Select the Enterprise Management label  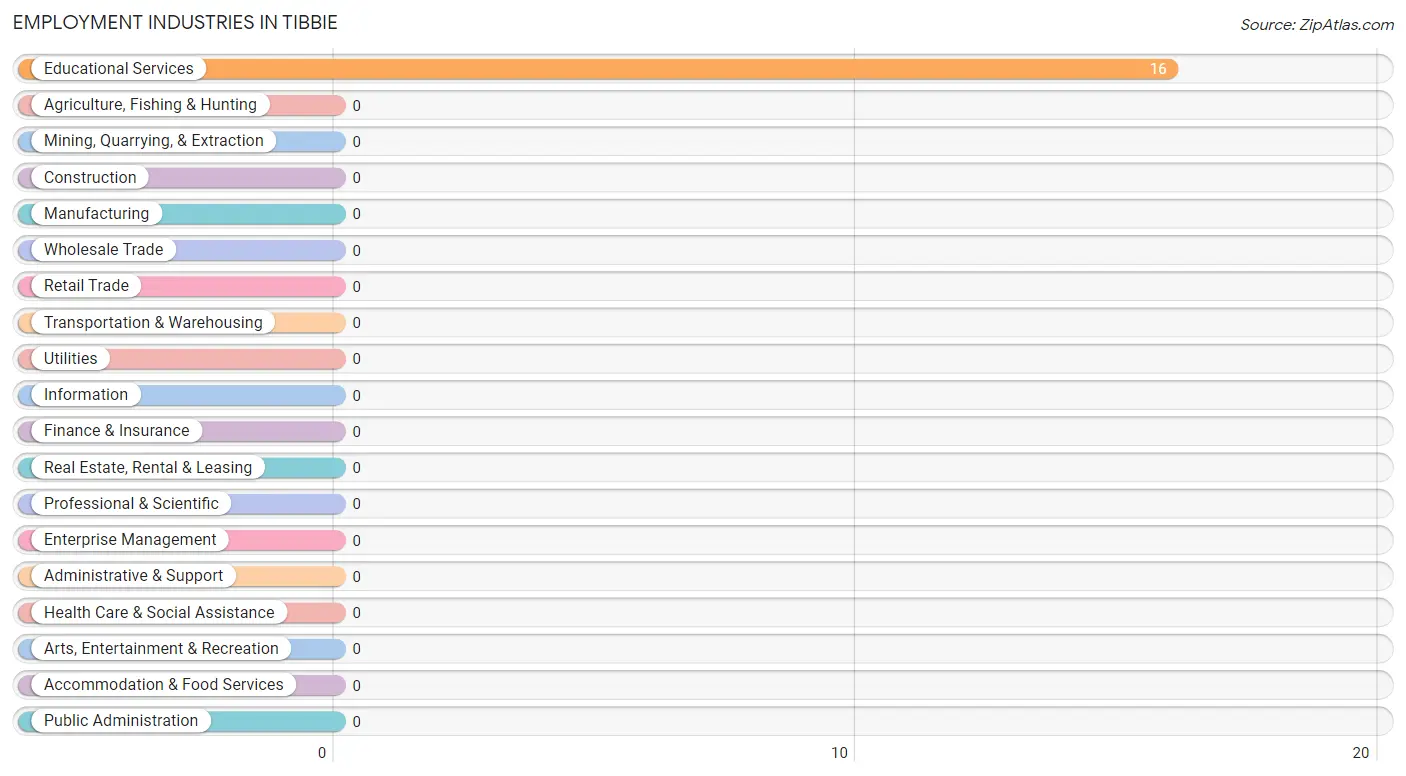(x=130, y=540)
